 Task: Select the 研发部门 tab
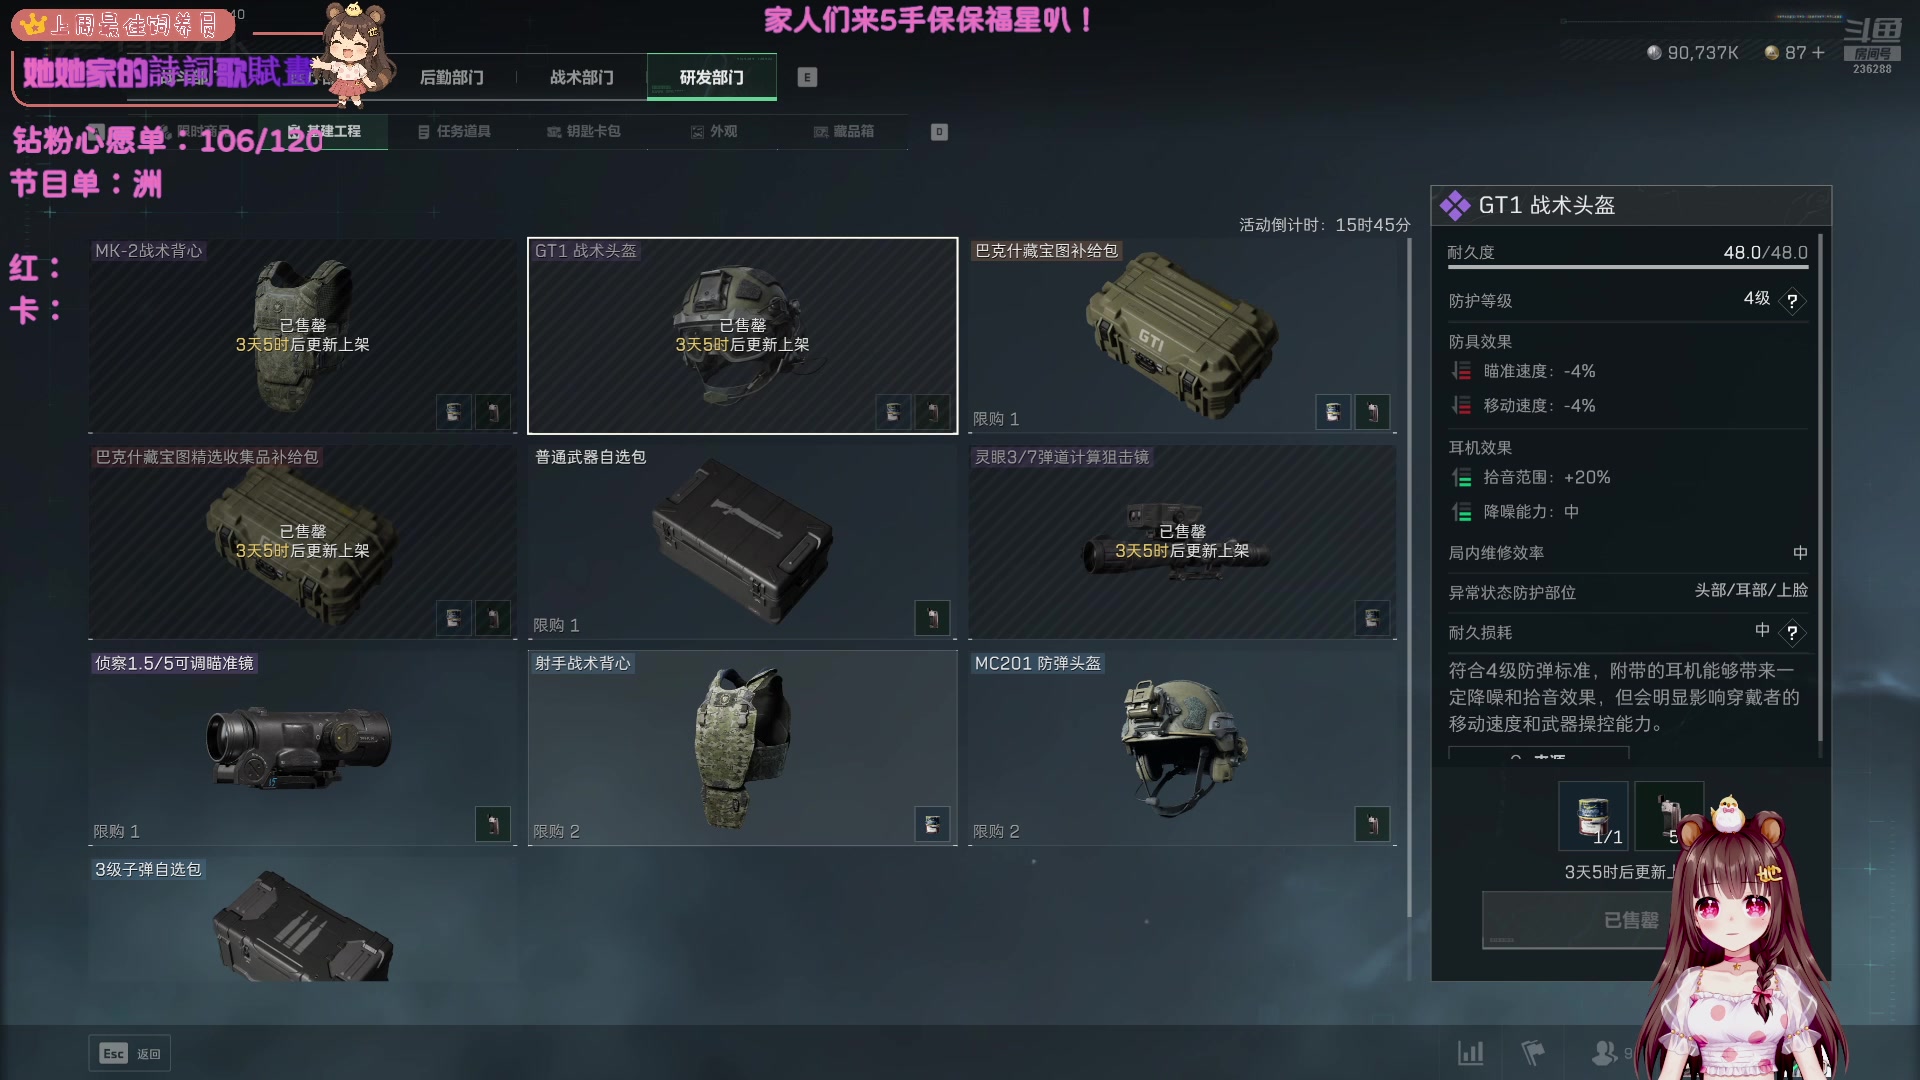(711, 77)
